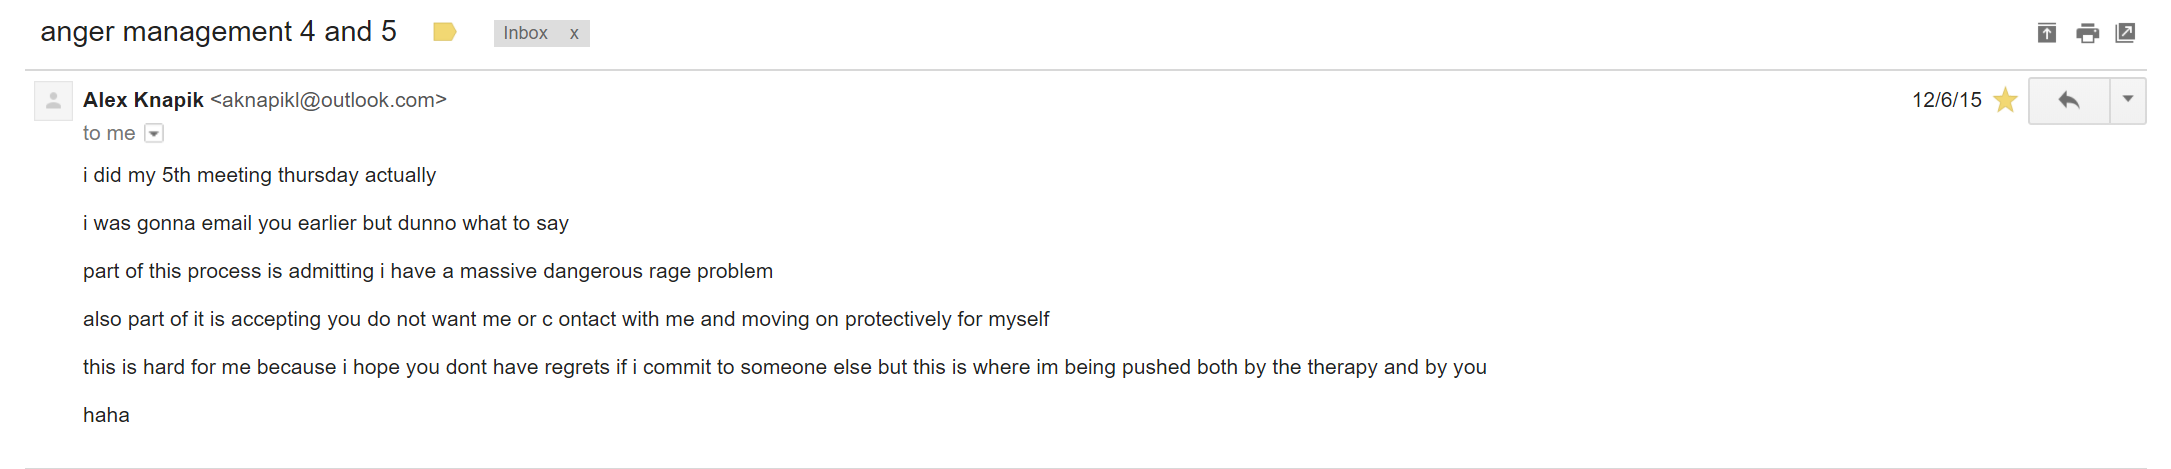Click the collapse all messages icon
Screen dimensions: 2171x469
pyautogui.click(x=2047, y=33)
